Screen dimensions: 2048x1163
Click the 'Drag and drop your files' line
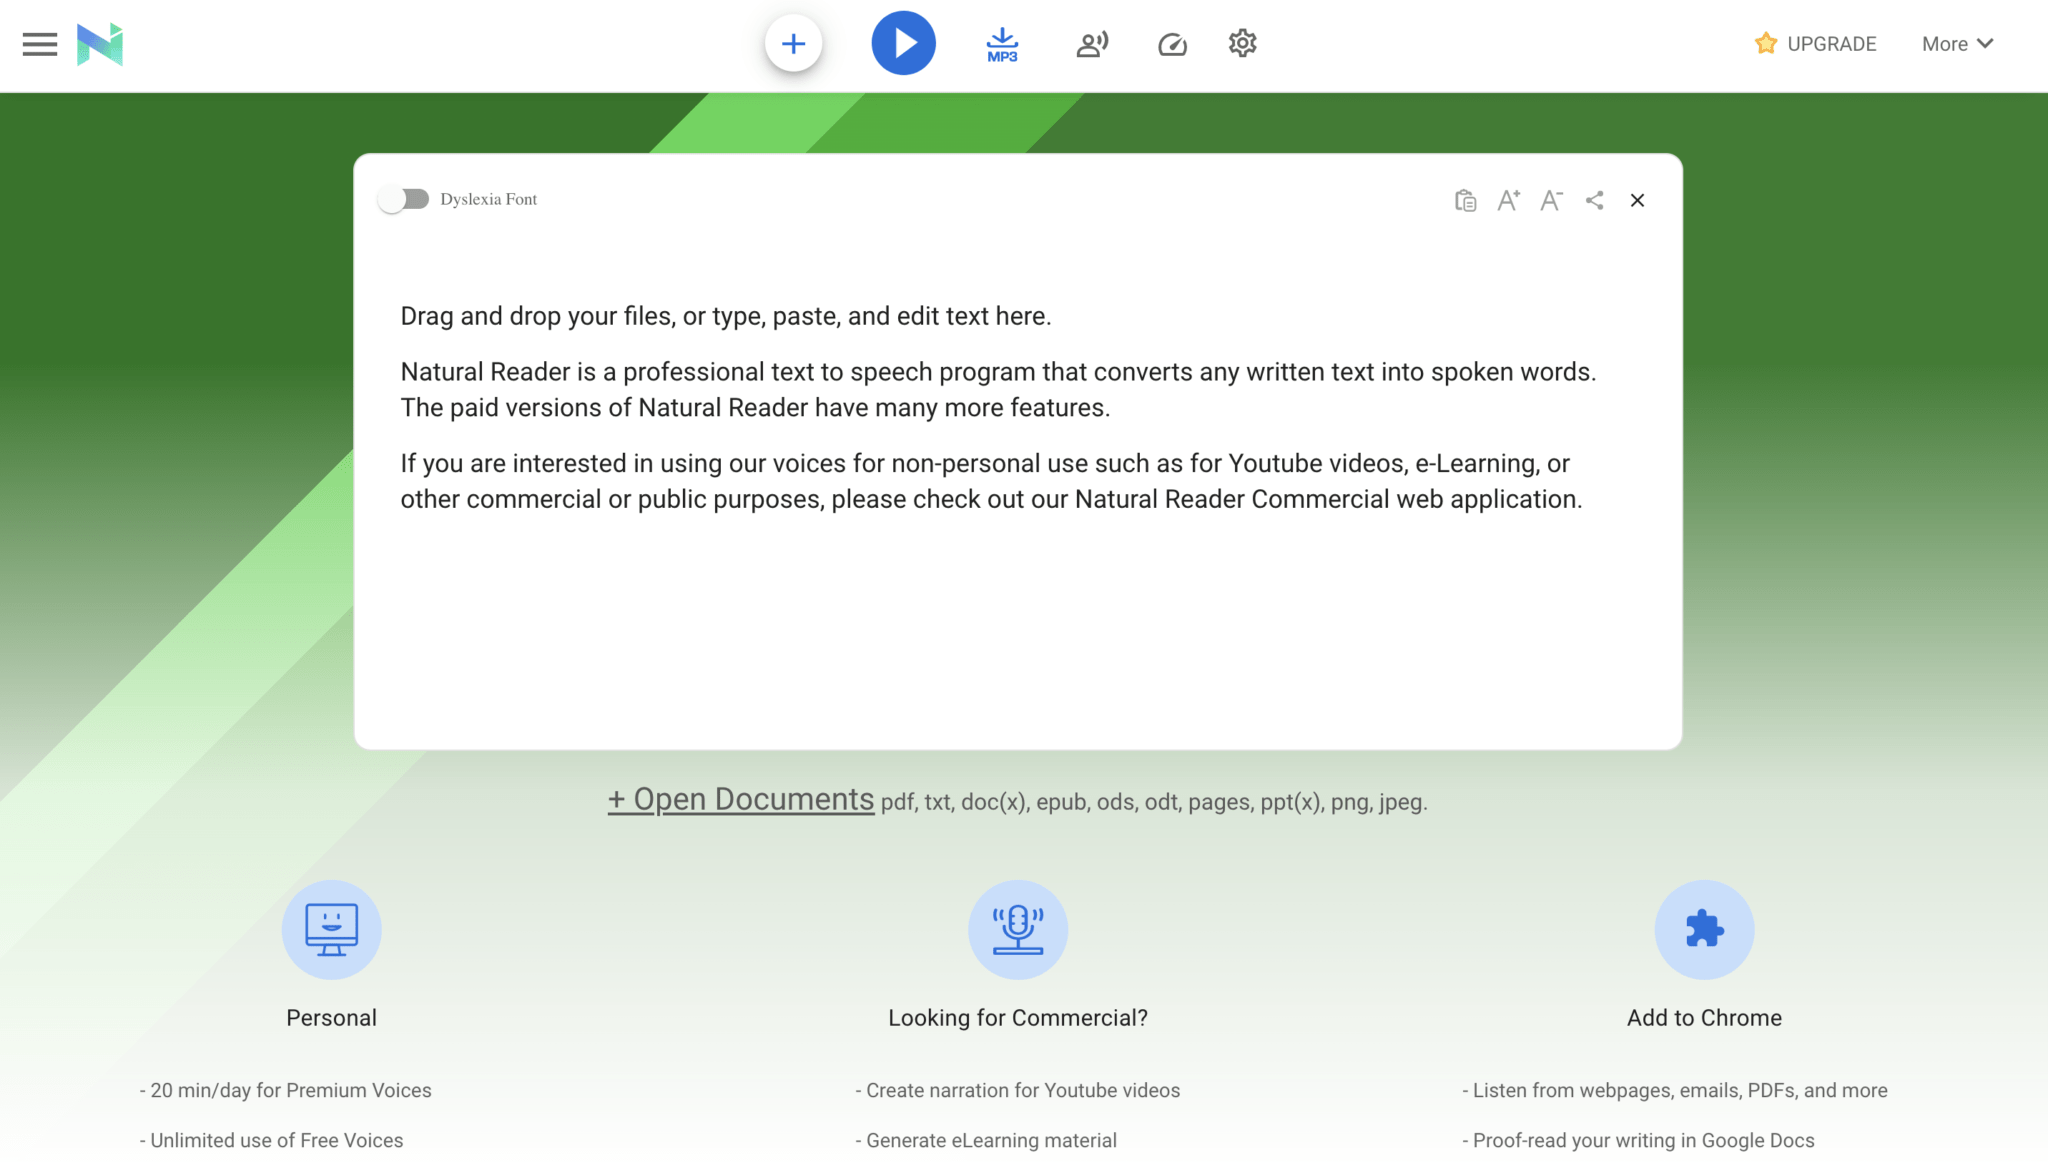click(726, 316)
